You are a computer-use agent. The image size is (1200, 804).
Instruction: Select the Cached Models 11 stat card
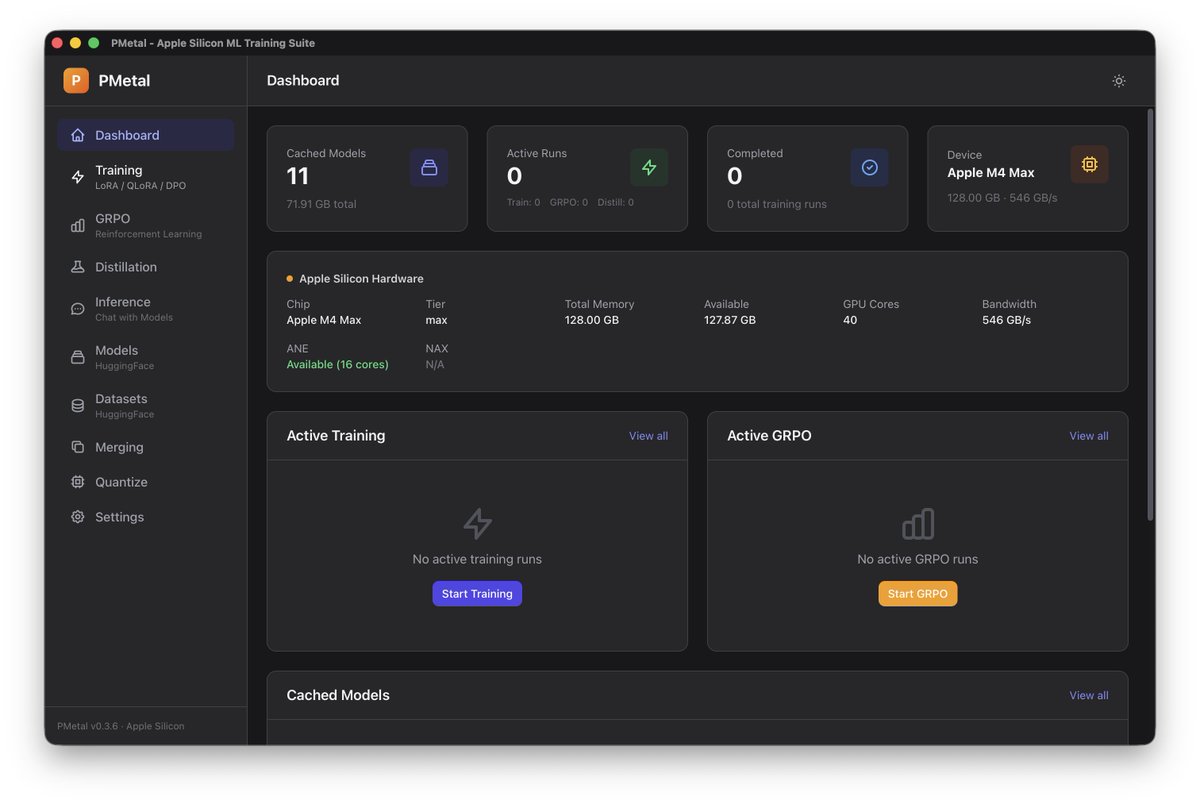367,179
